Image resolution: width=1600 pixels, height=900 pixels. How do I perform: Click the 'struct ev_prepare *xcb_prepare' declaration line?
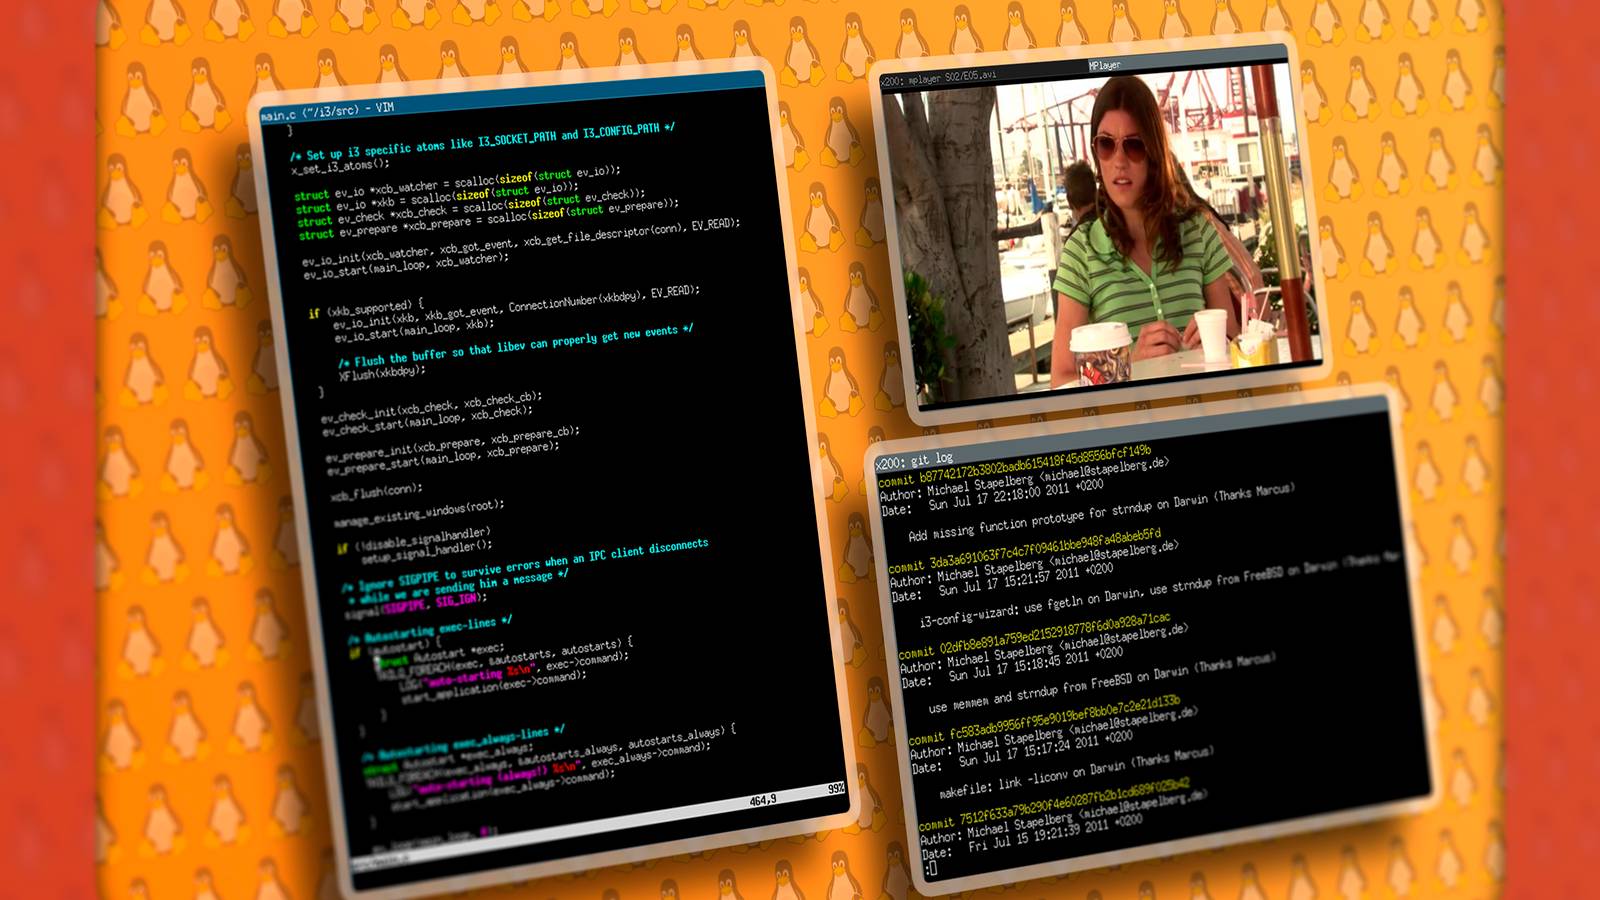coord(488,219)
